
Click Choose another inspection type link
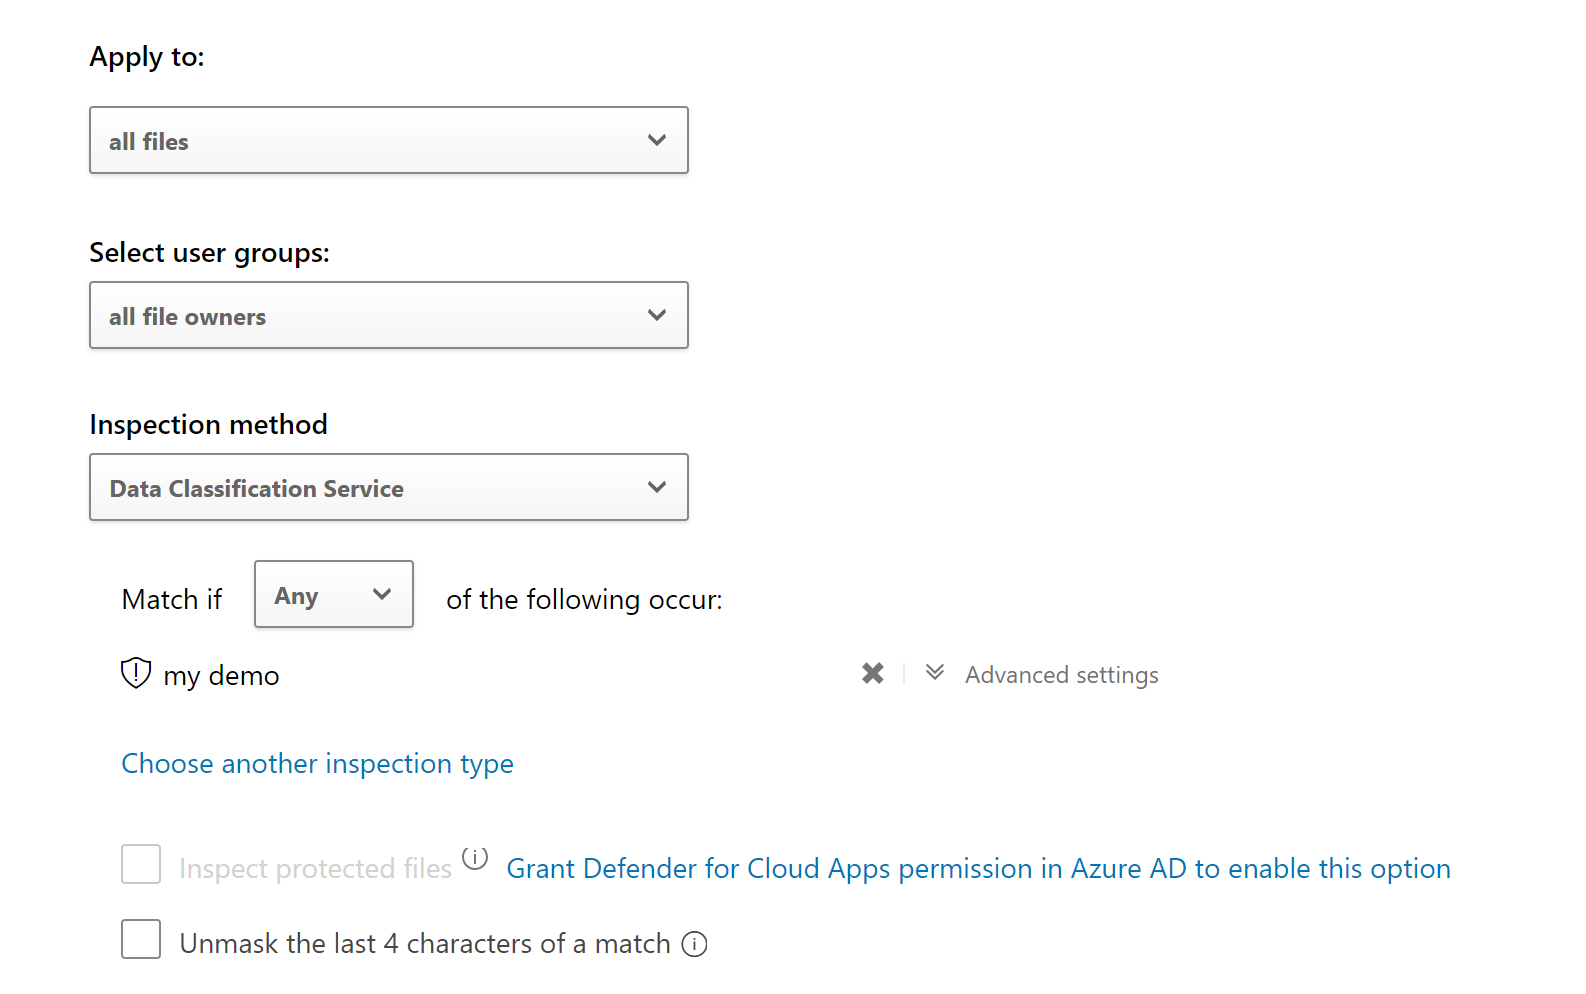317,764
